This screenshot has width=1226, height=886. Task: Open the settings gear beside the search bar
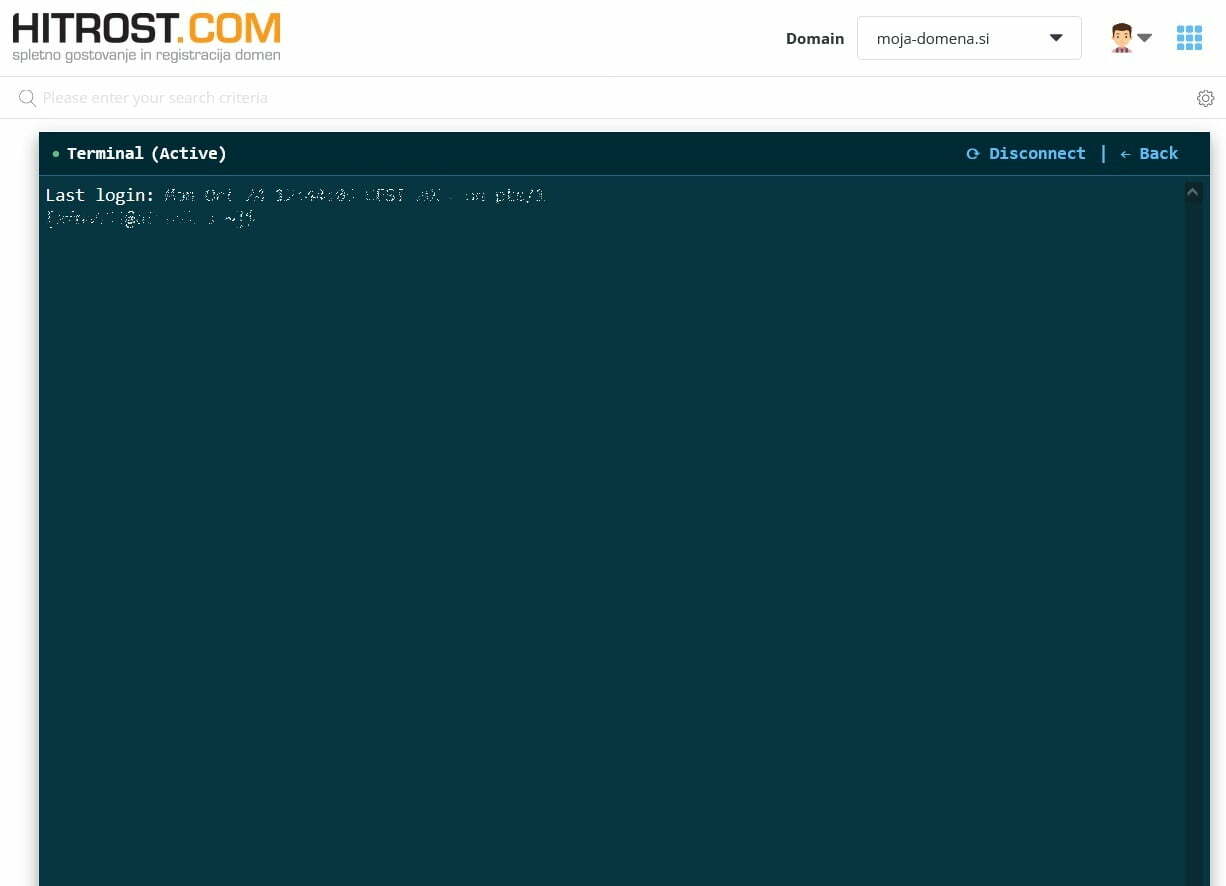pyautogui.click(x=1205, y=98)
